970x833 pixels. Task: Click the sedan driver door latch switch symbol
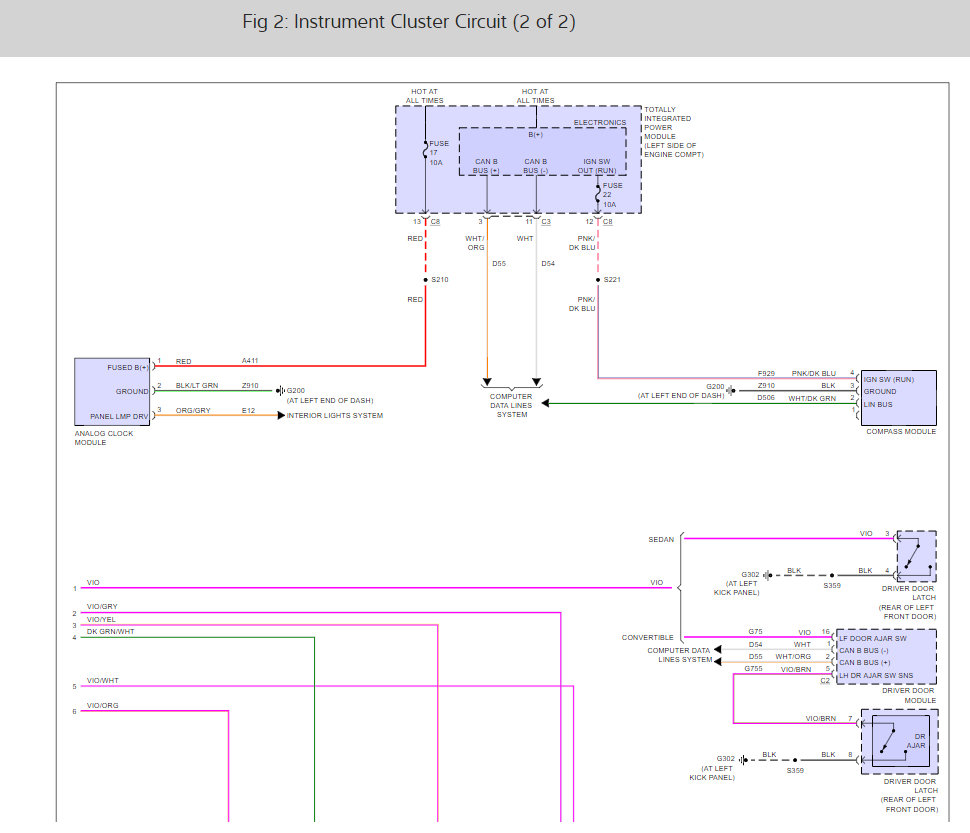916,556
